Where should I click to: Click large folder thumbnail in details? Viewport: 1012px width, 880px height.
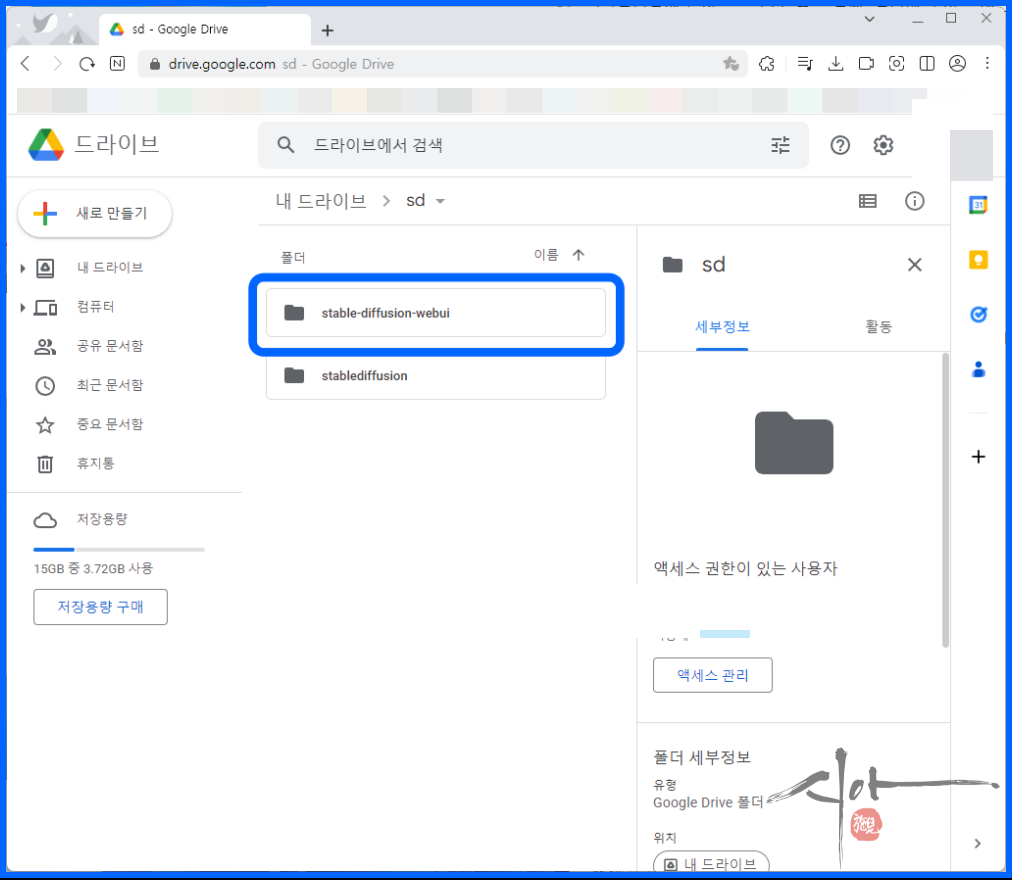pyautogui.click(x=794, y=443)
